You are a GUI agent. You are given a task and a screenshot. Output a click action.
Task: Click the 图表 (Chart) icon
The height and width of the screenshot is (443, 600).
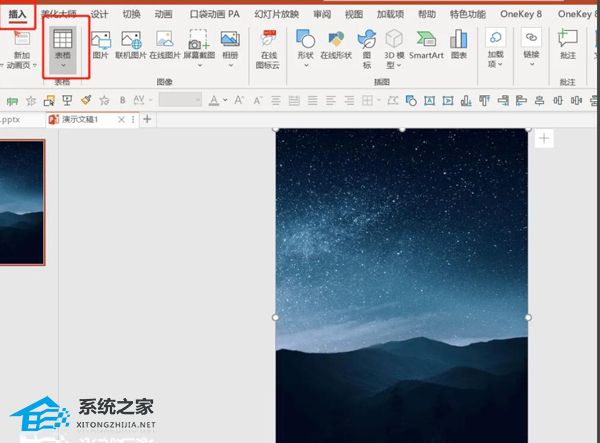tap(458, 46)
